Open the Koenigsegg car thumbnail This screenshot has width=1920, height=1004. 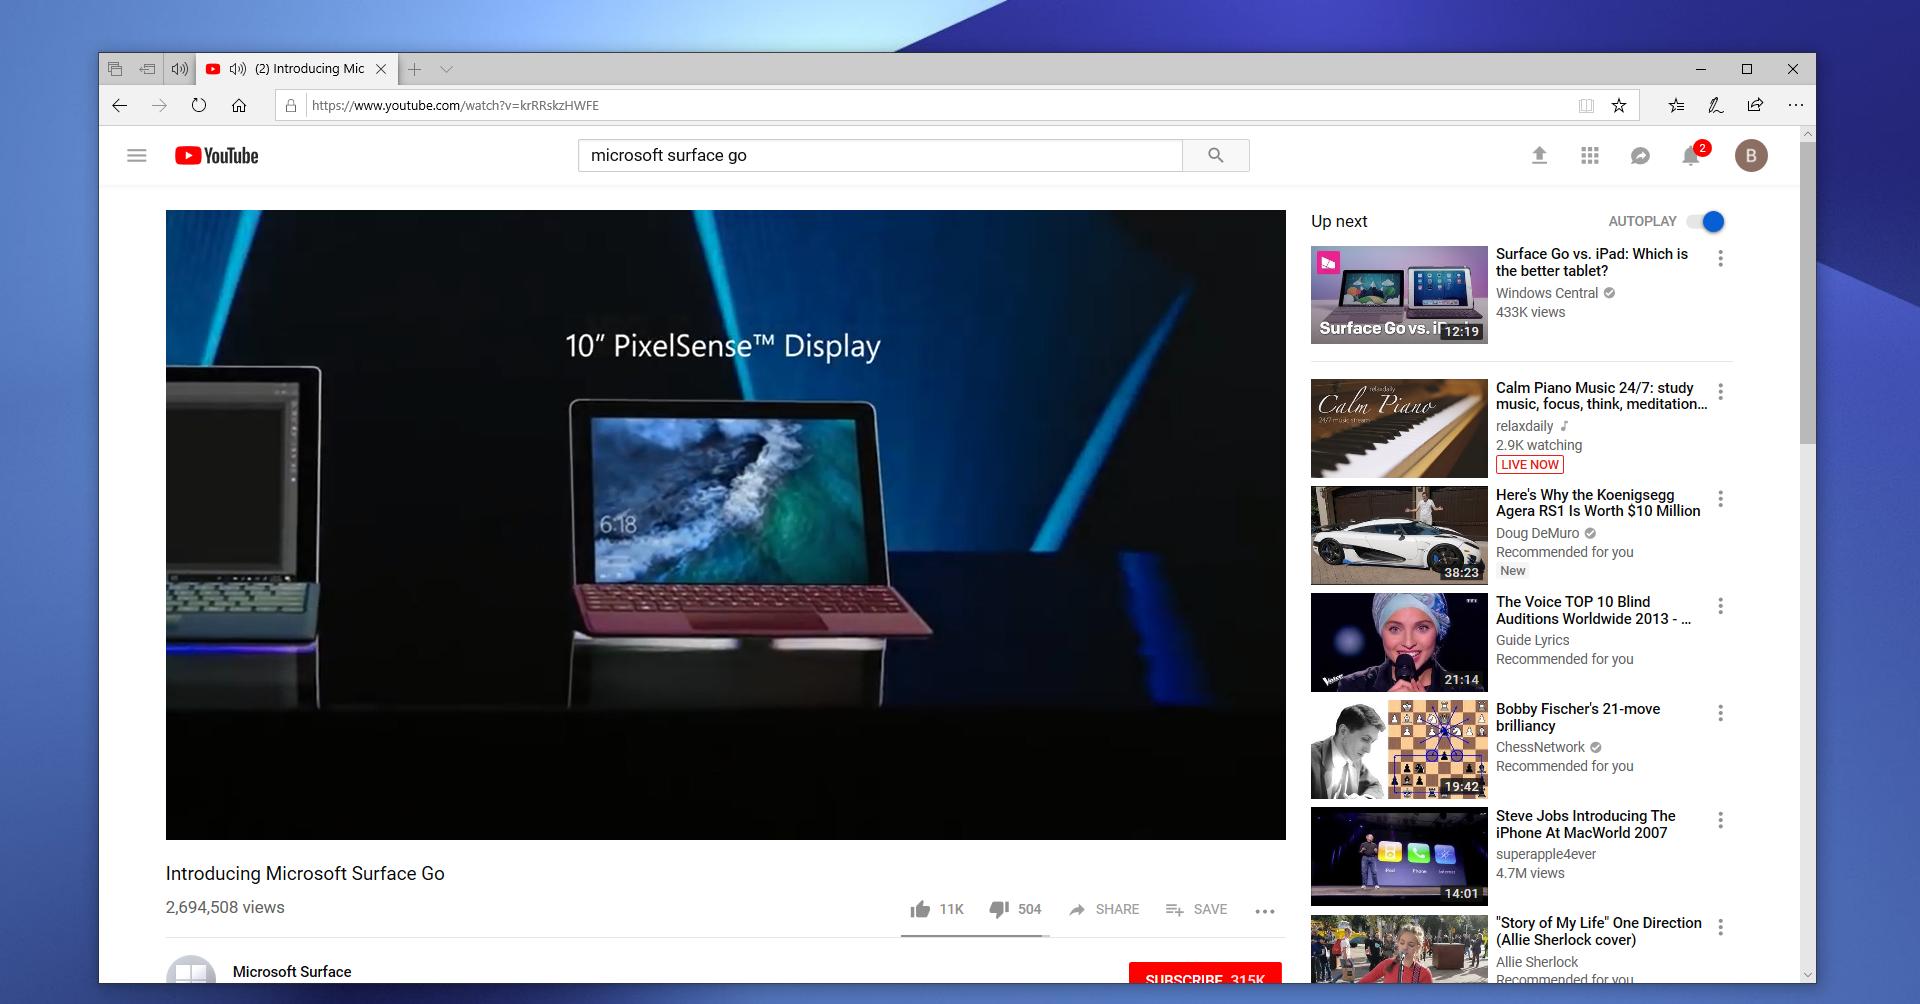coord(1399,535)
